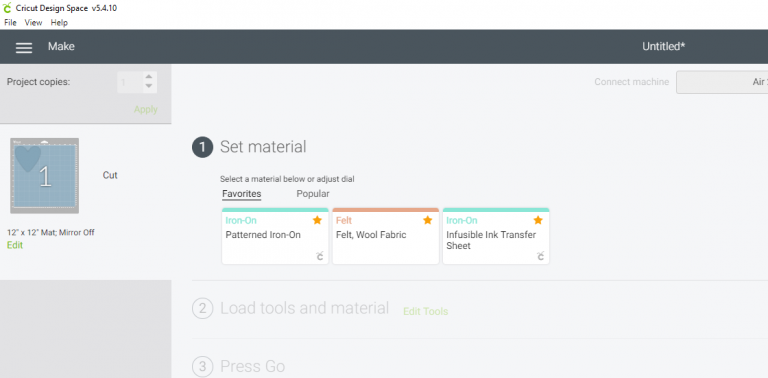Click the Apply button for project copies
Screen dimensions: 768x378
146,110
